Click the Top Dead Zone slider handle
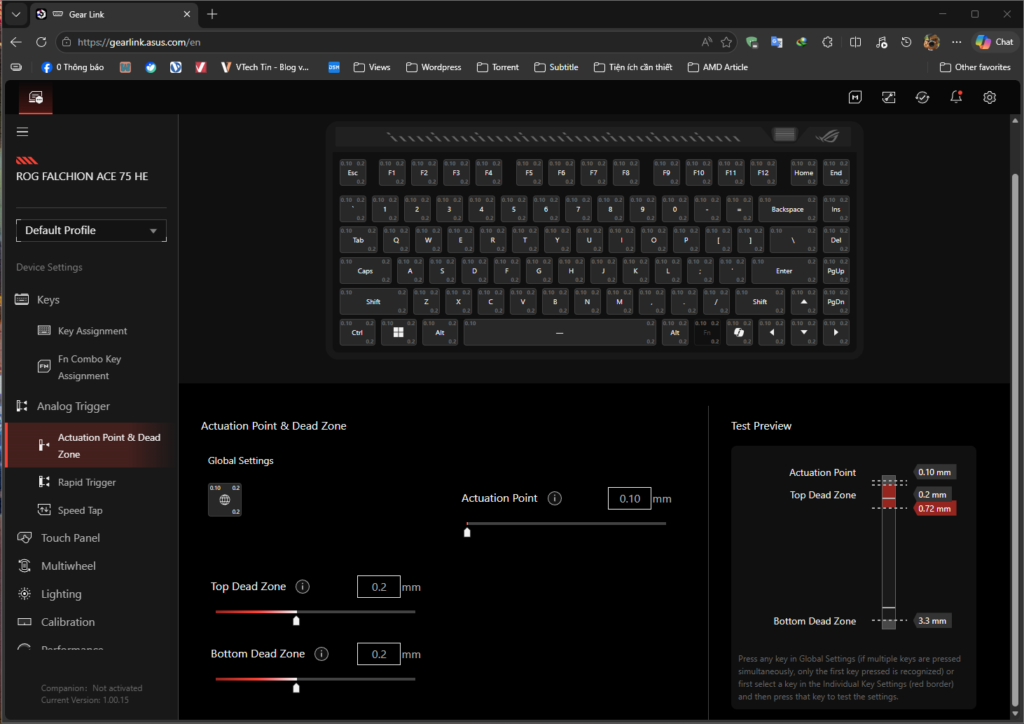1024x724 pixels. 296,621
